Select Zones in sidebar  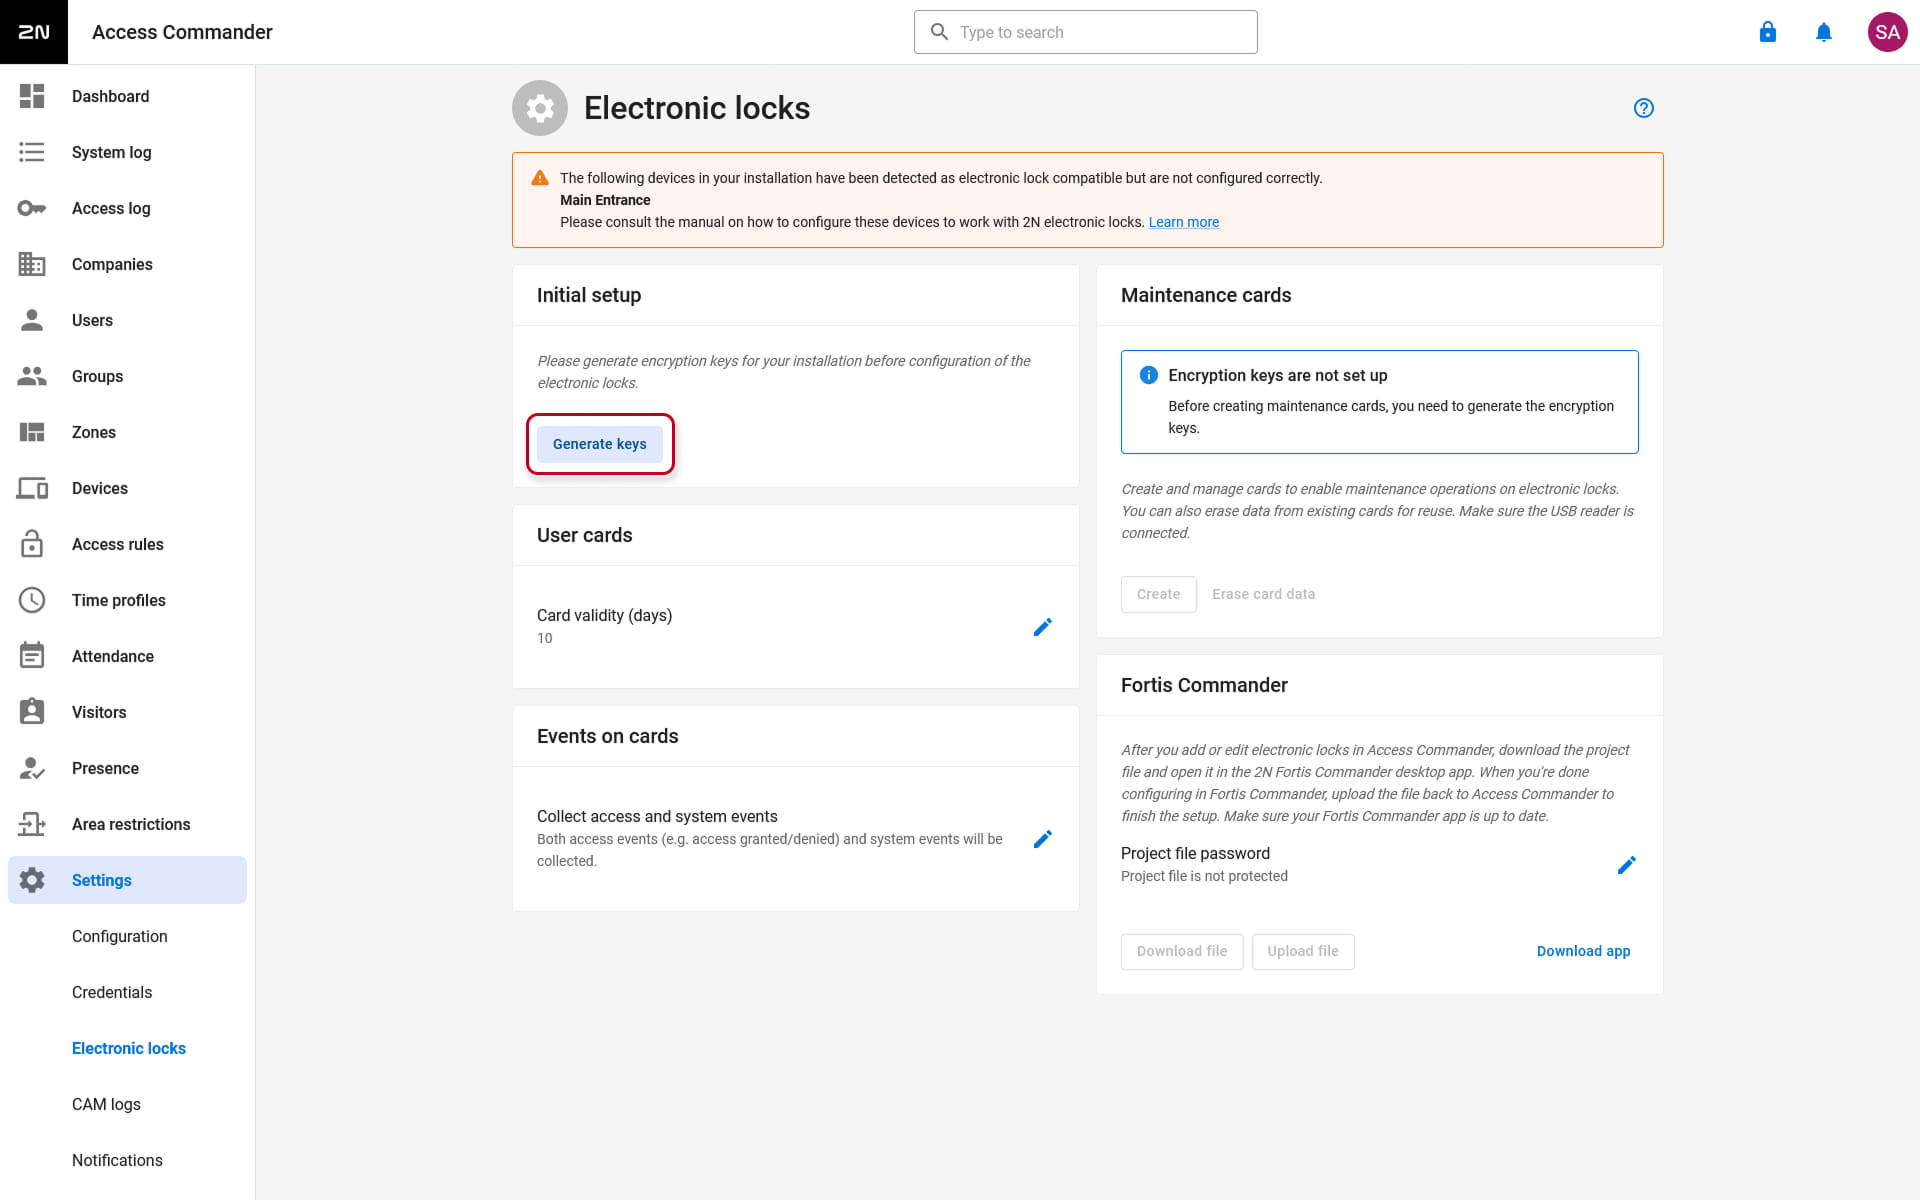(x=127, y=432)
